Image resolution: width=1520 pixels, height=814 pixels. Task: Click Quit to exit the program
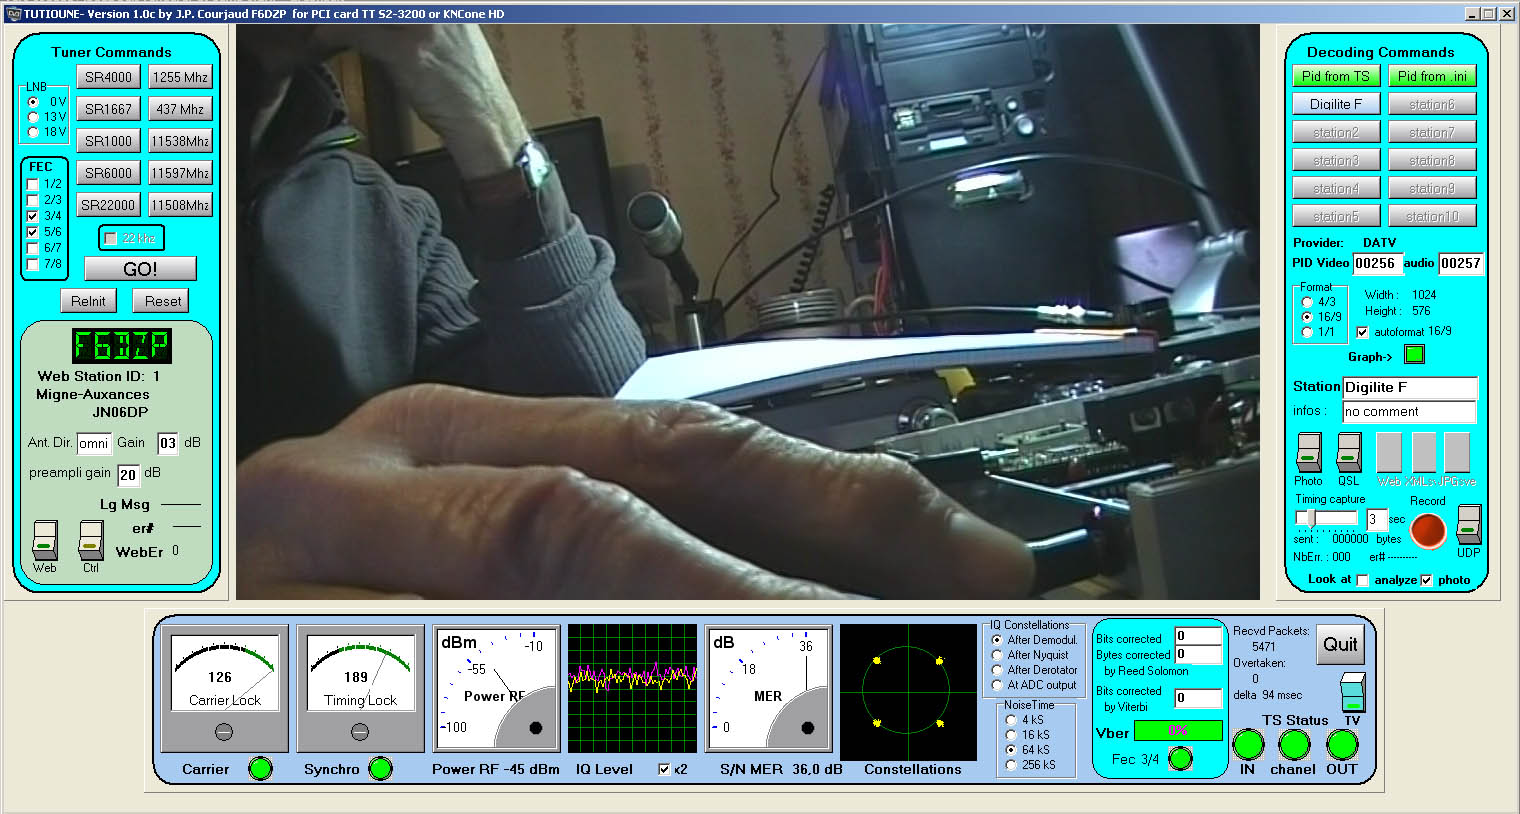(1339, 644)
